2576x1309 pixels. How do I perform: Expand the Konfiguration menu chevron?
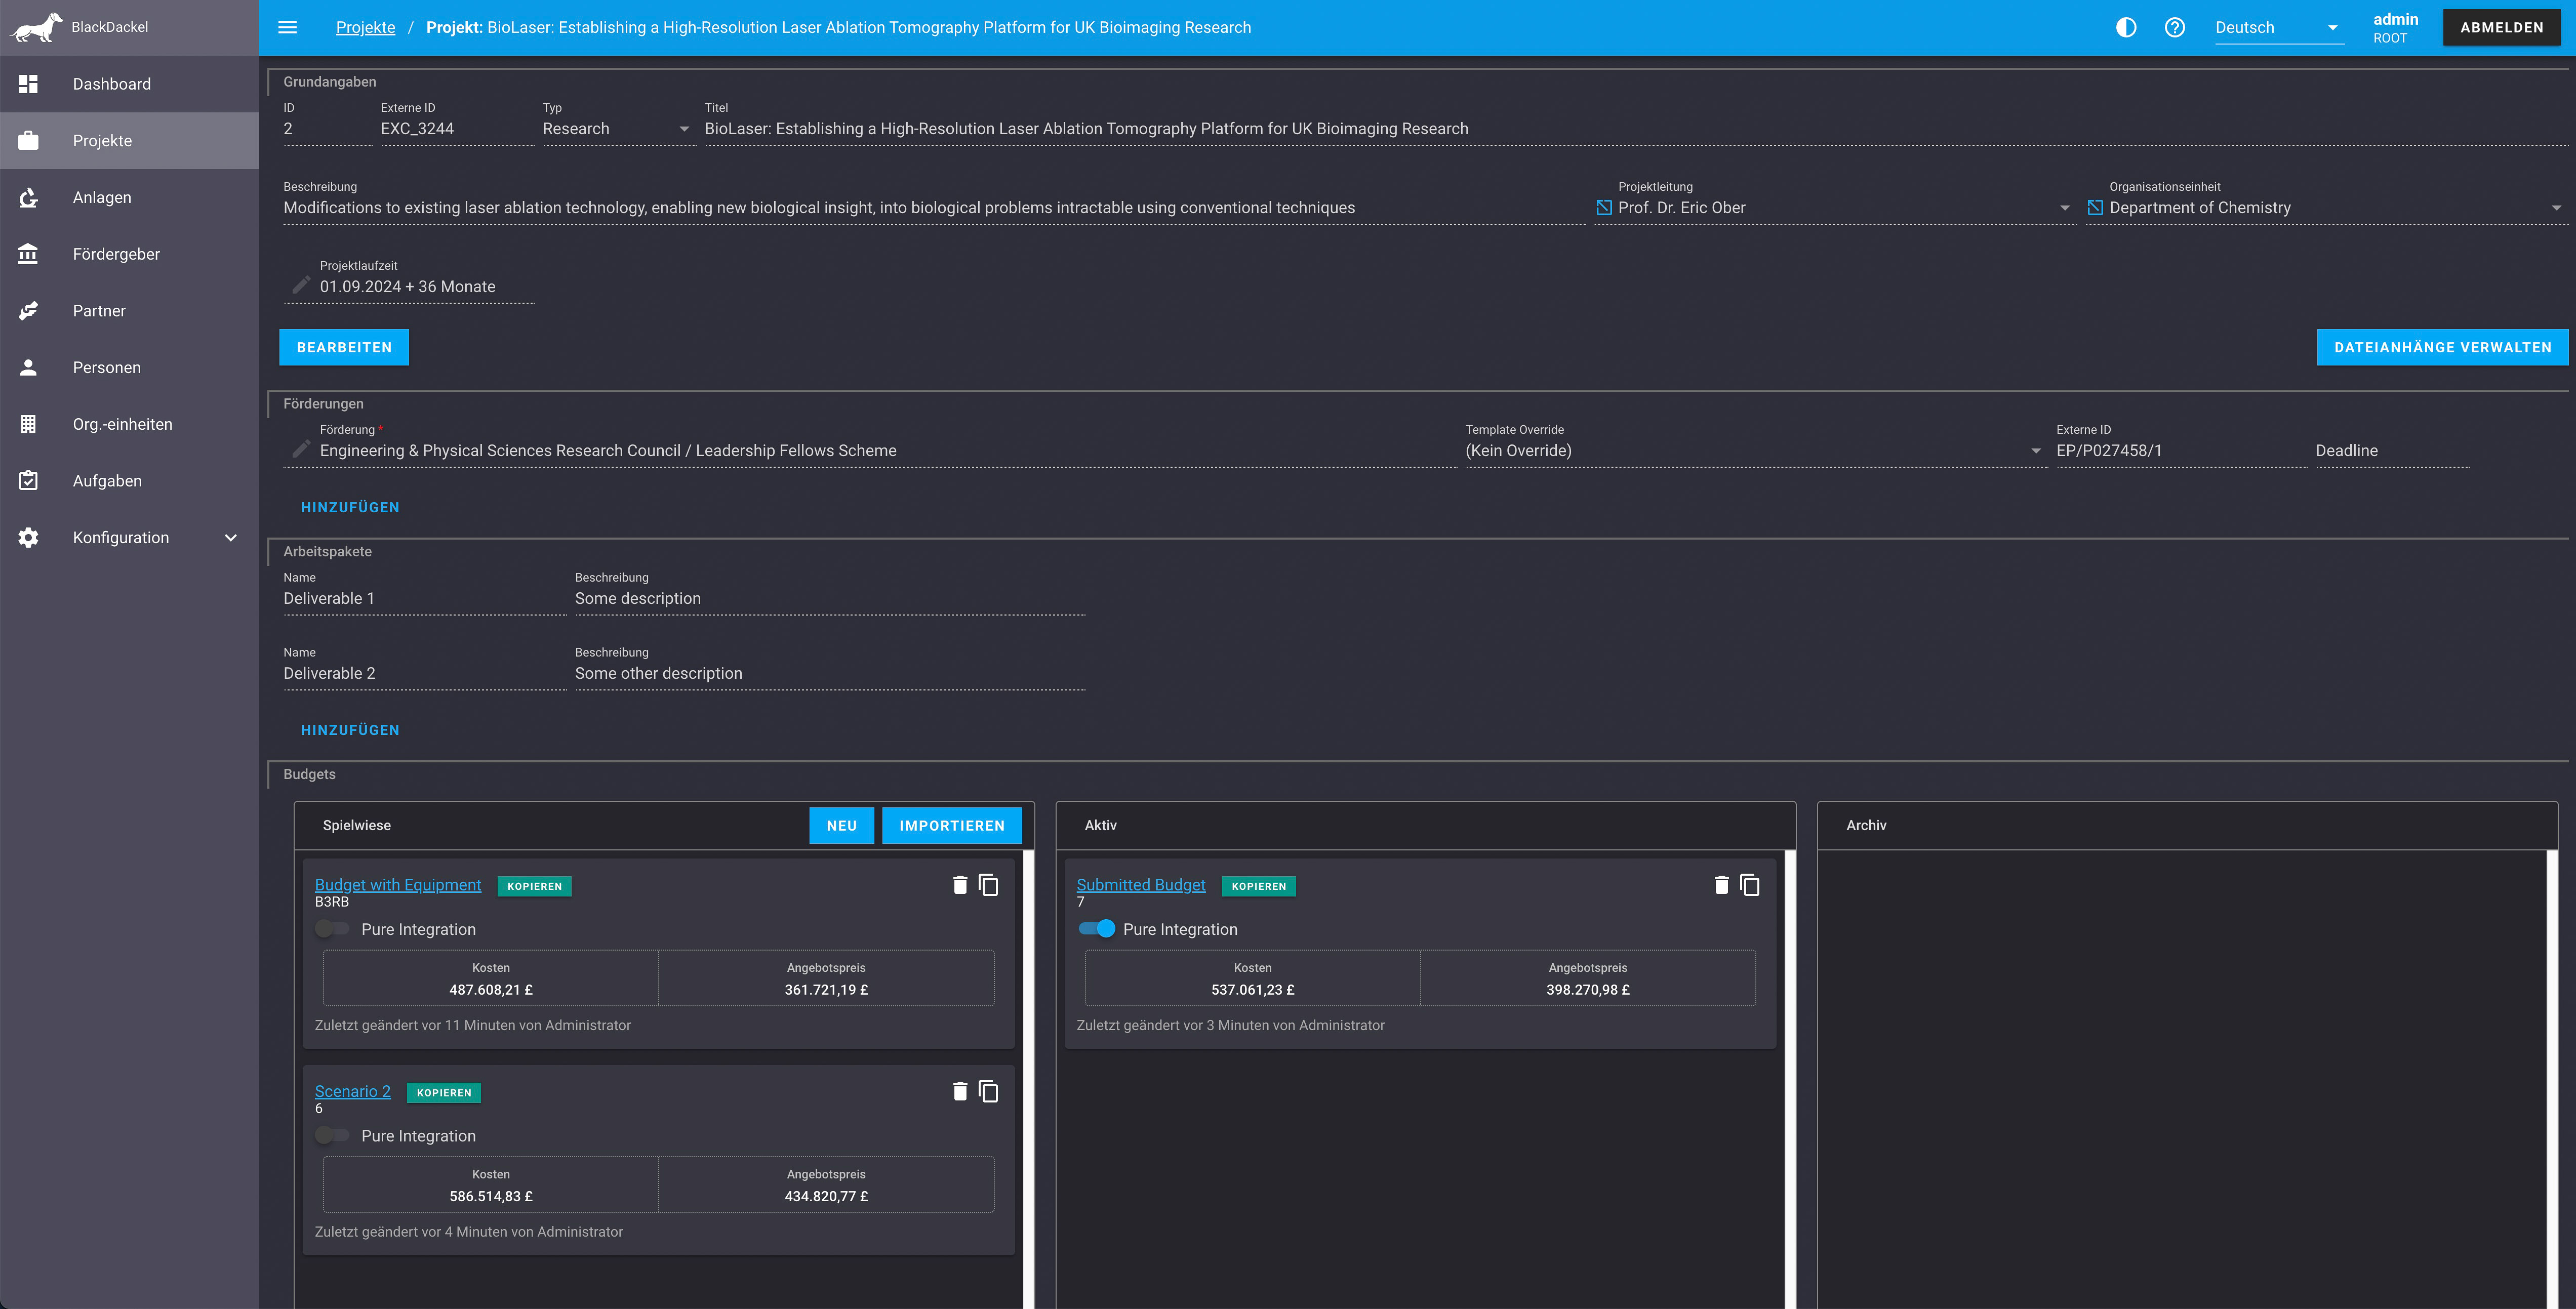pos(231,537)
